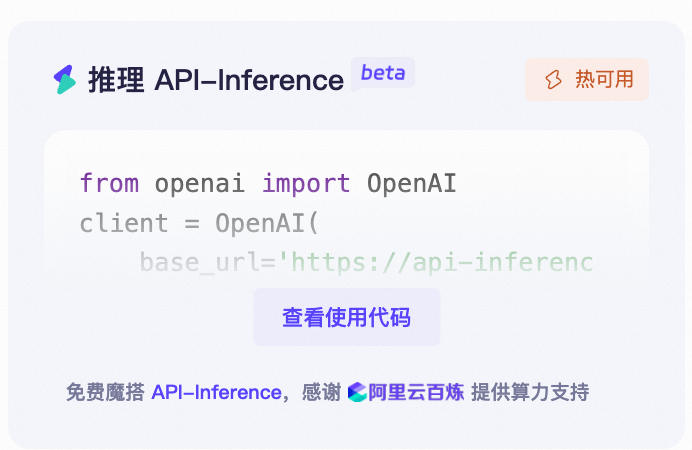Click the 阿里云百炼 hexagon logo icon

pyautogui.click(x=357, y=392)
